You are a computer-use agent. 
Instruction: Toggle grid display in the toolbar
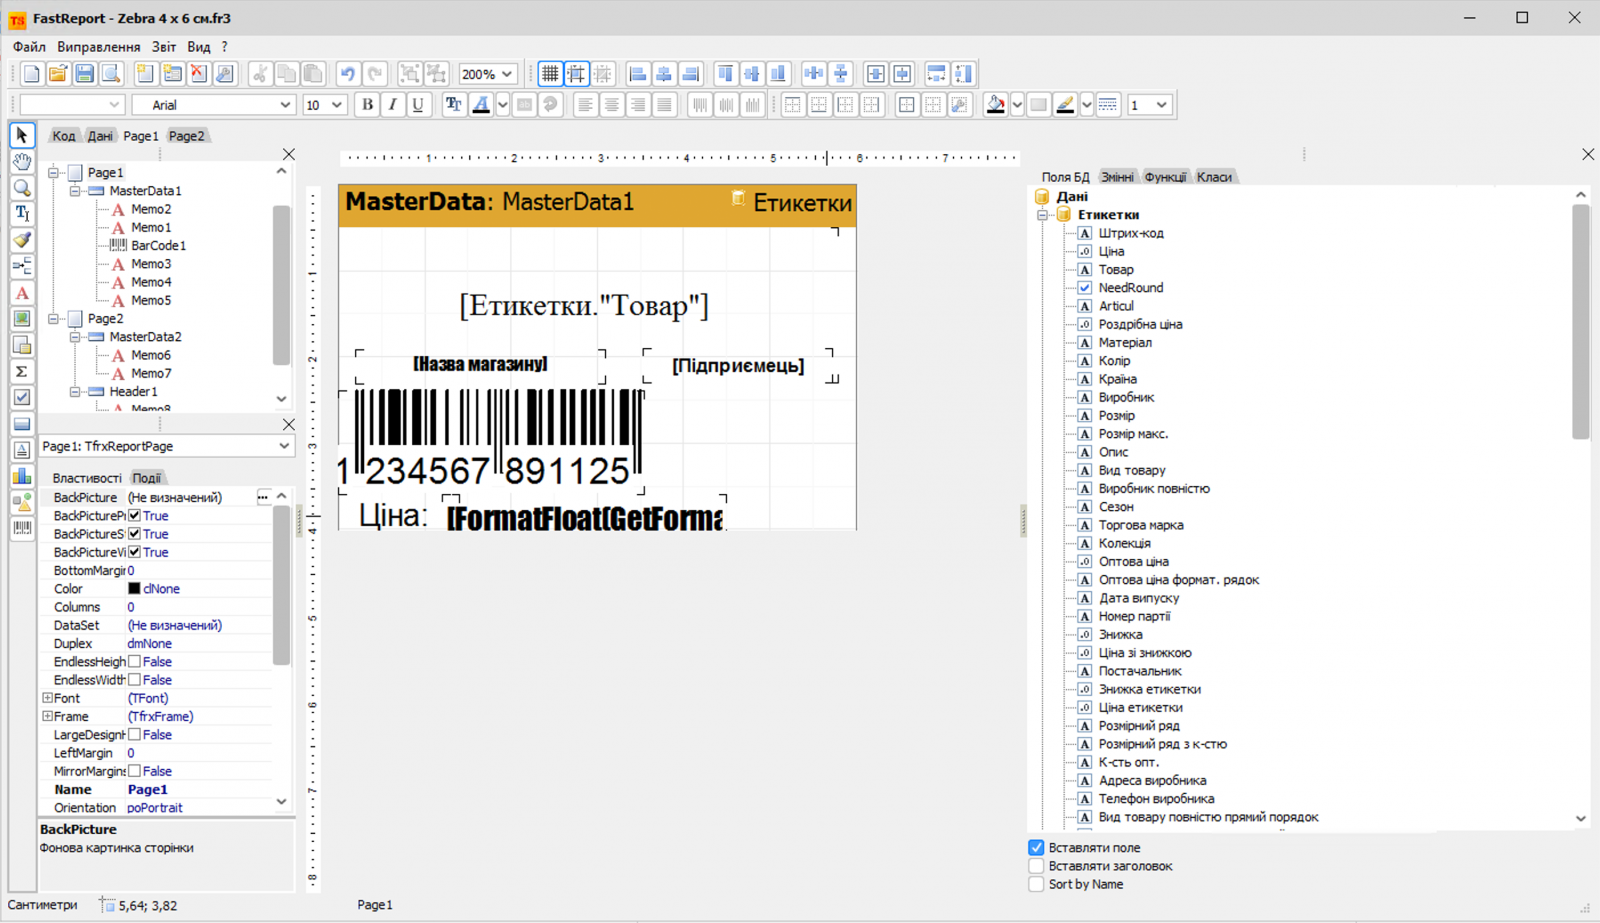549,72
